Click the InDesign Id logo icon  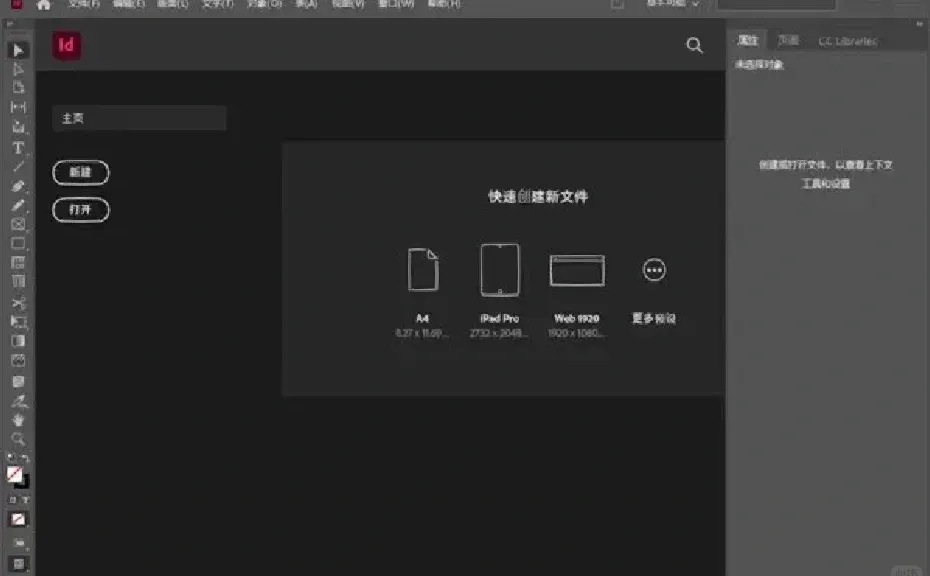(66, 46)
